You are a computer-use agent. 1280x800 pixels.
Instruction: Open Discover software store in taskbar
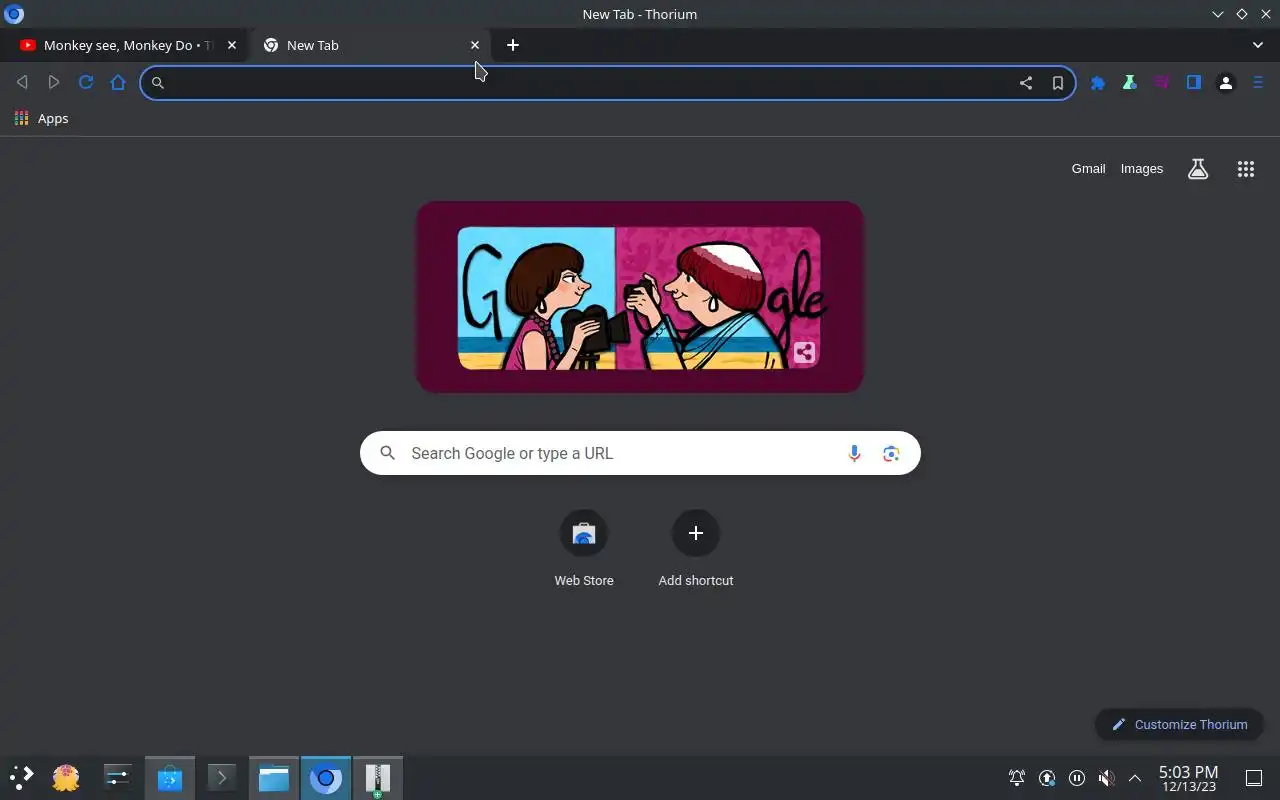170,778
